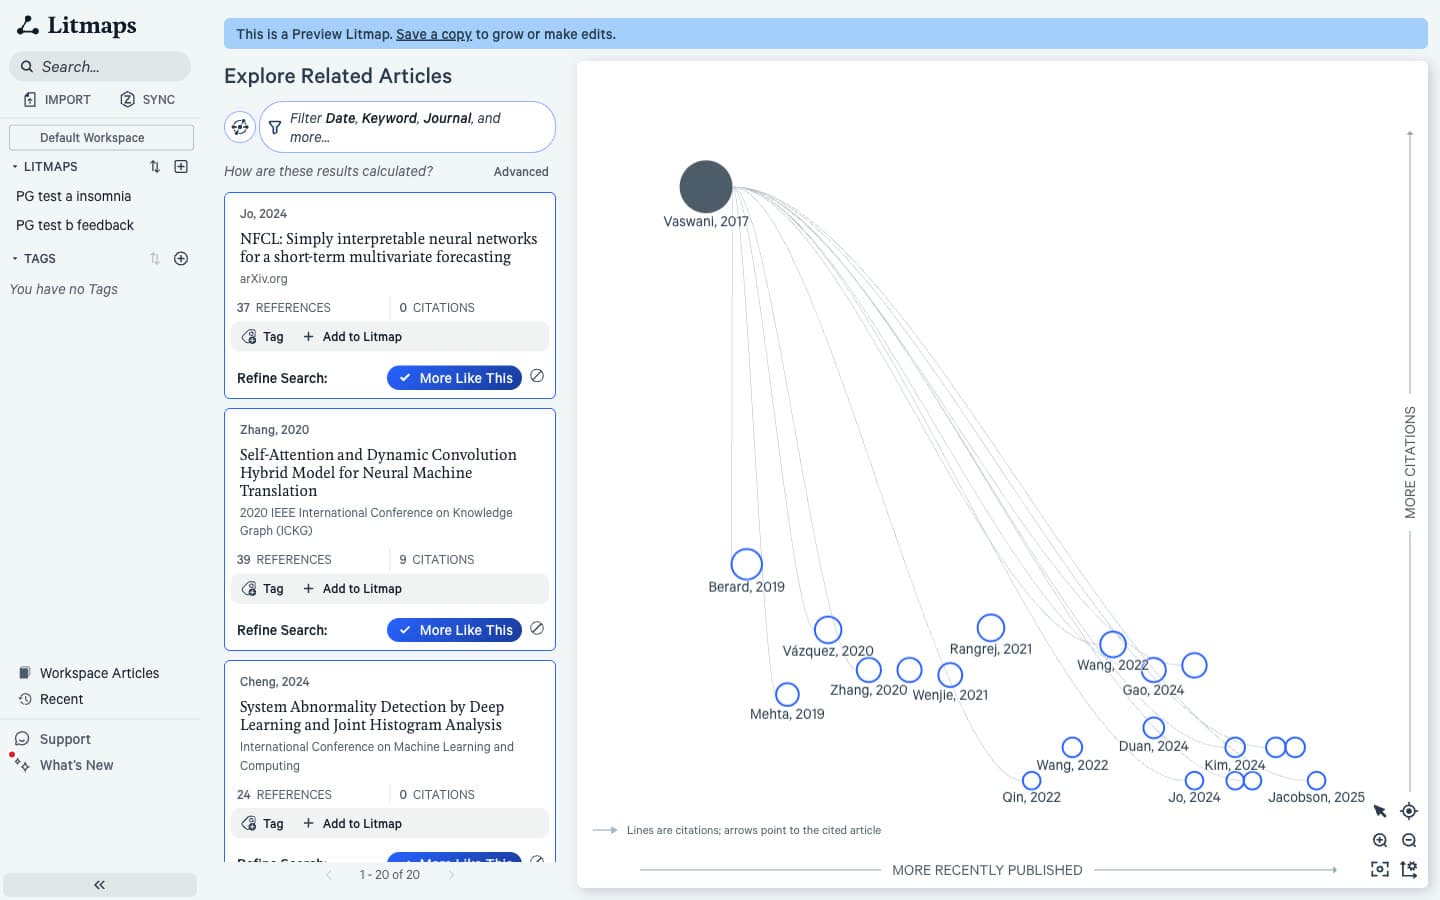Tag the Jo, 2024 article

click(263, 337)
